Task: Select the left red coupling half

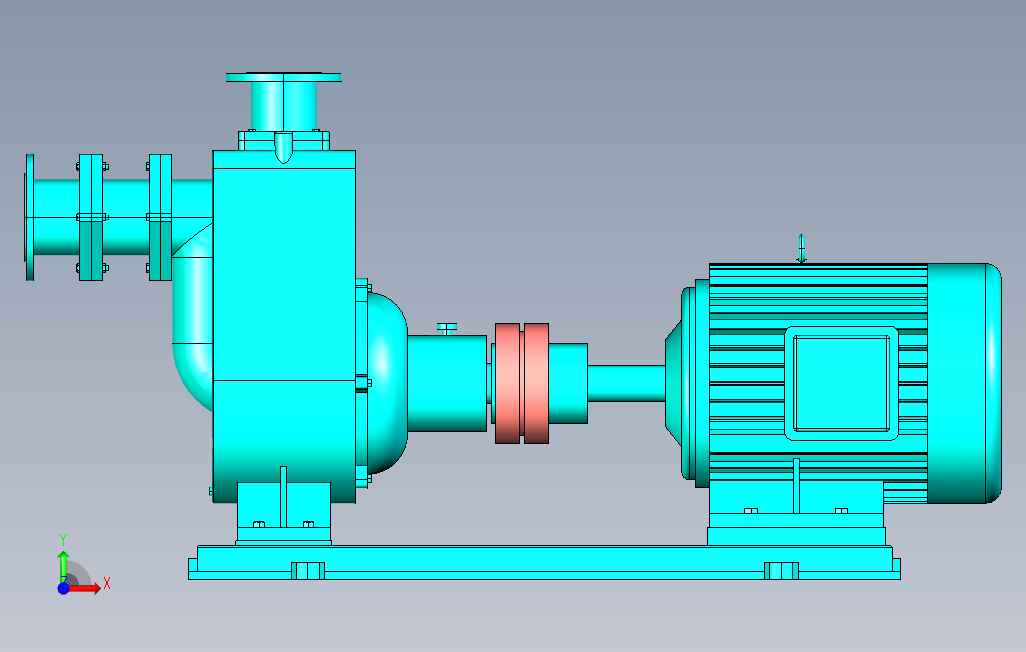Action: 507,384
